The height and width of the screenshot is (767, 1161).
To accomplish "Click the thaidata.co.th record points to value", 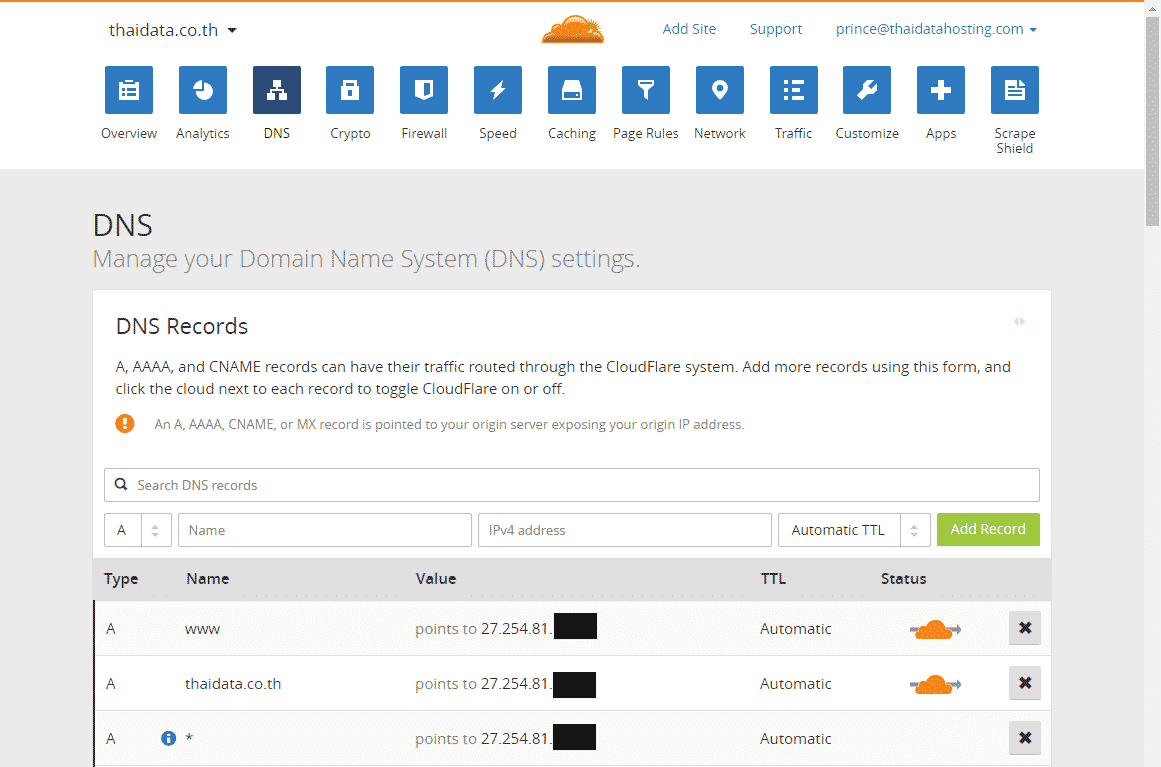I will pos(506,683).
